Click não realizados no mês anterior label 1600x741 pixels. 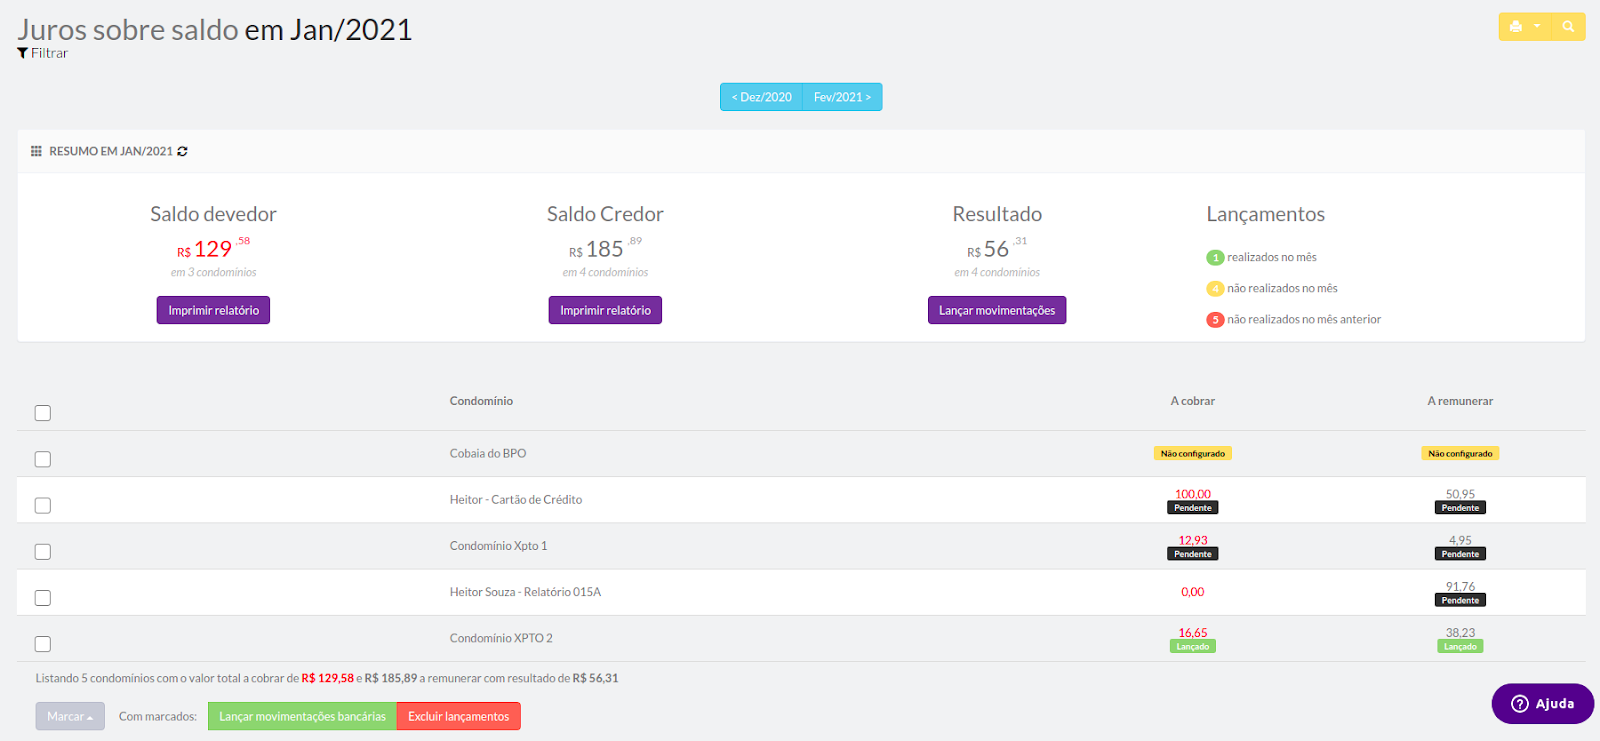pyautogui.click(x=1304, y=319)
